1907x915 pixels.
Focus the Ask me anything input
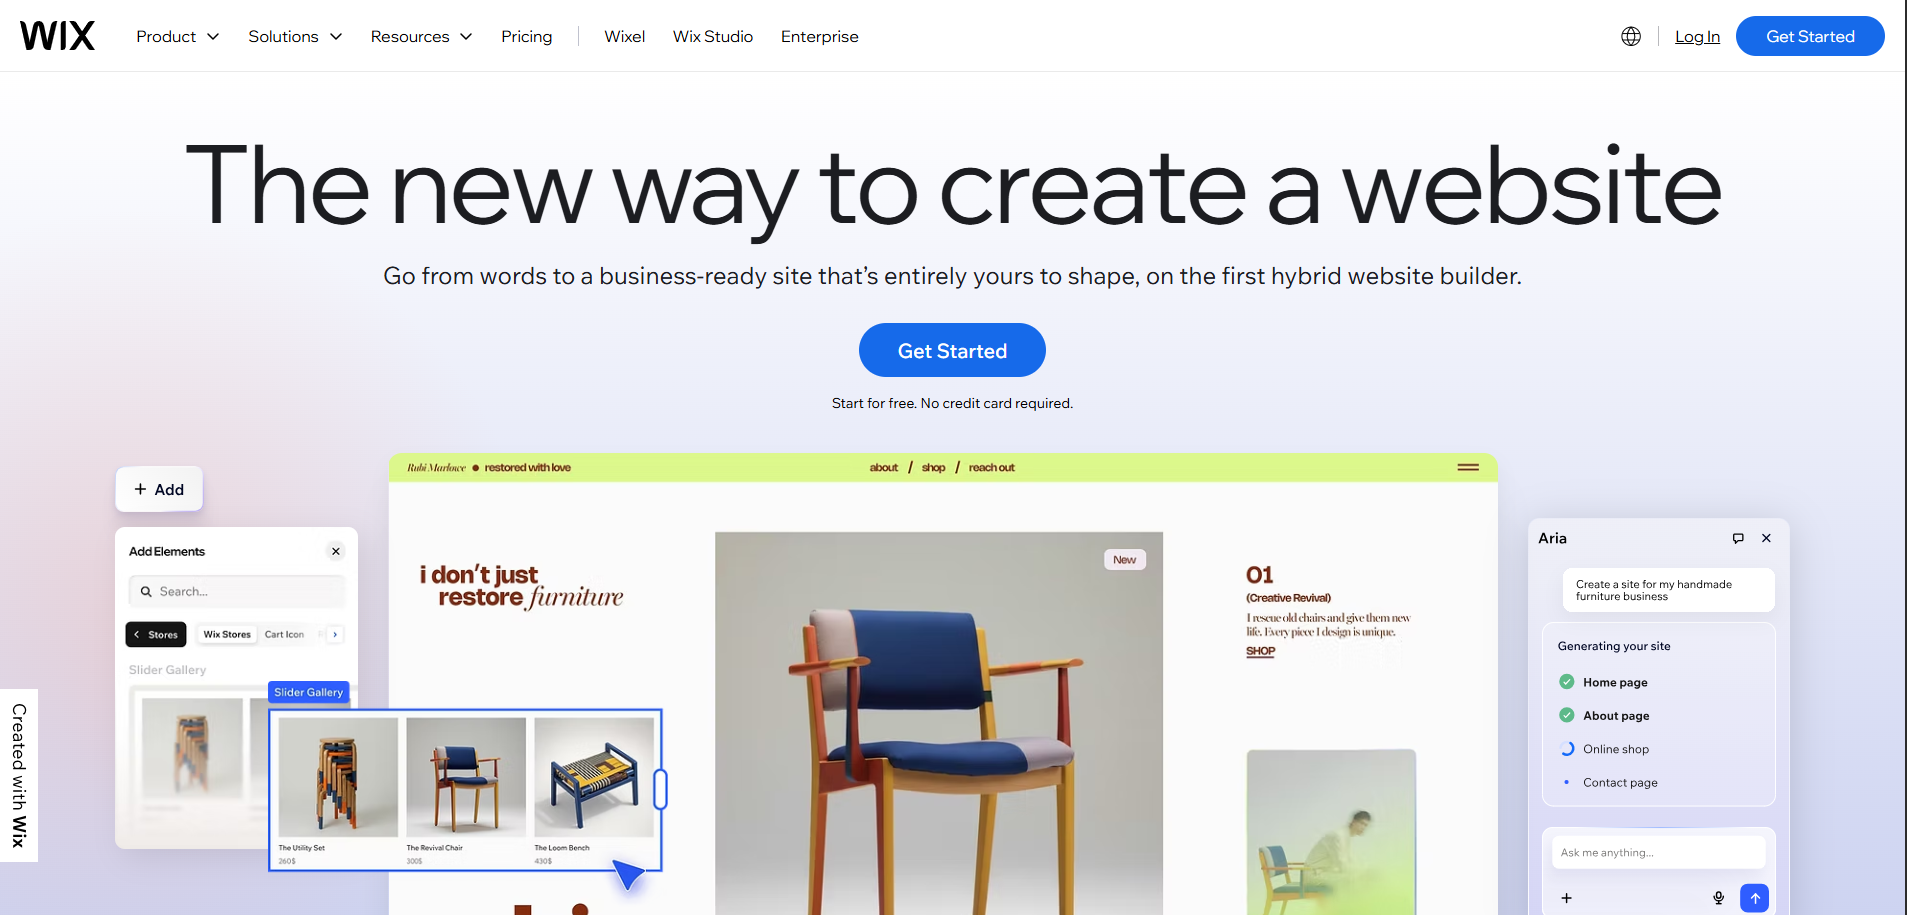1658,852
